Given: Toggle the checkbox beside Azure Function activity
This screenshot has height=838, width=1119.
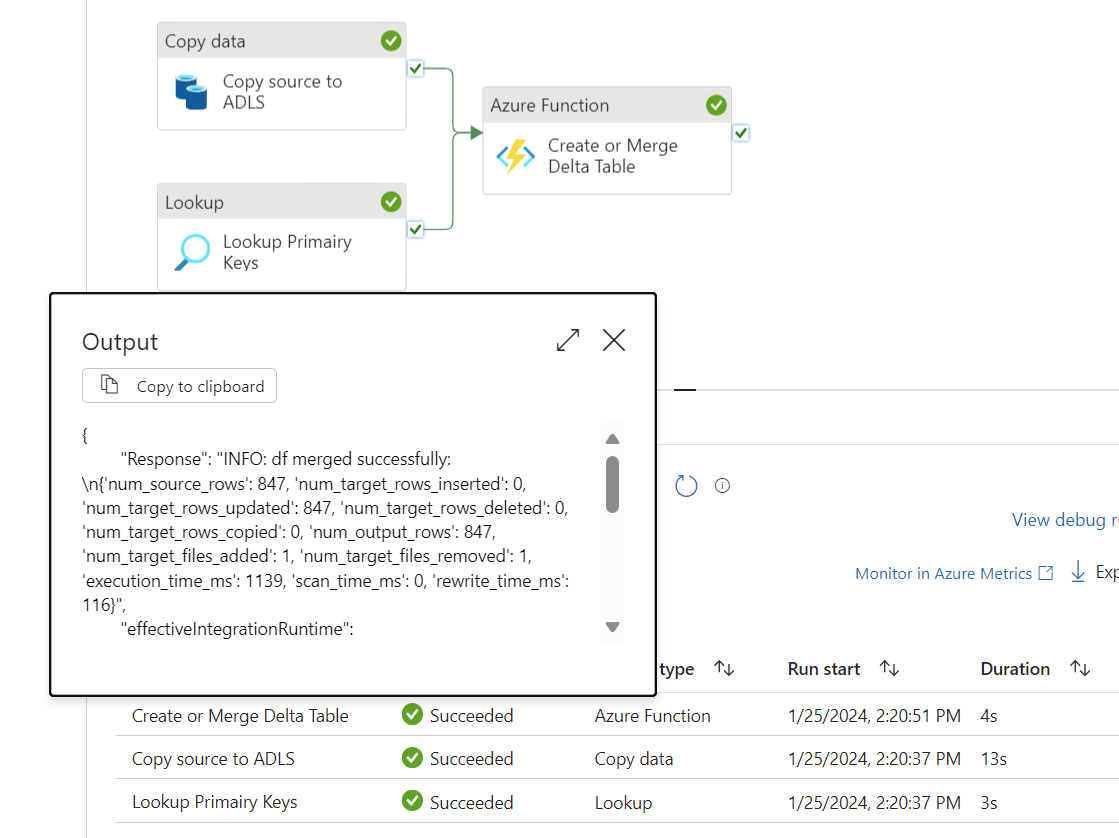Looking at the screenshot, I should pos(740,131).
